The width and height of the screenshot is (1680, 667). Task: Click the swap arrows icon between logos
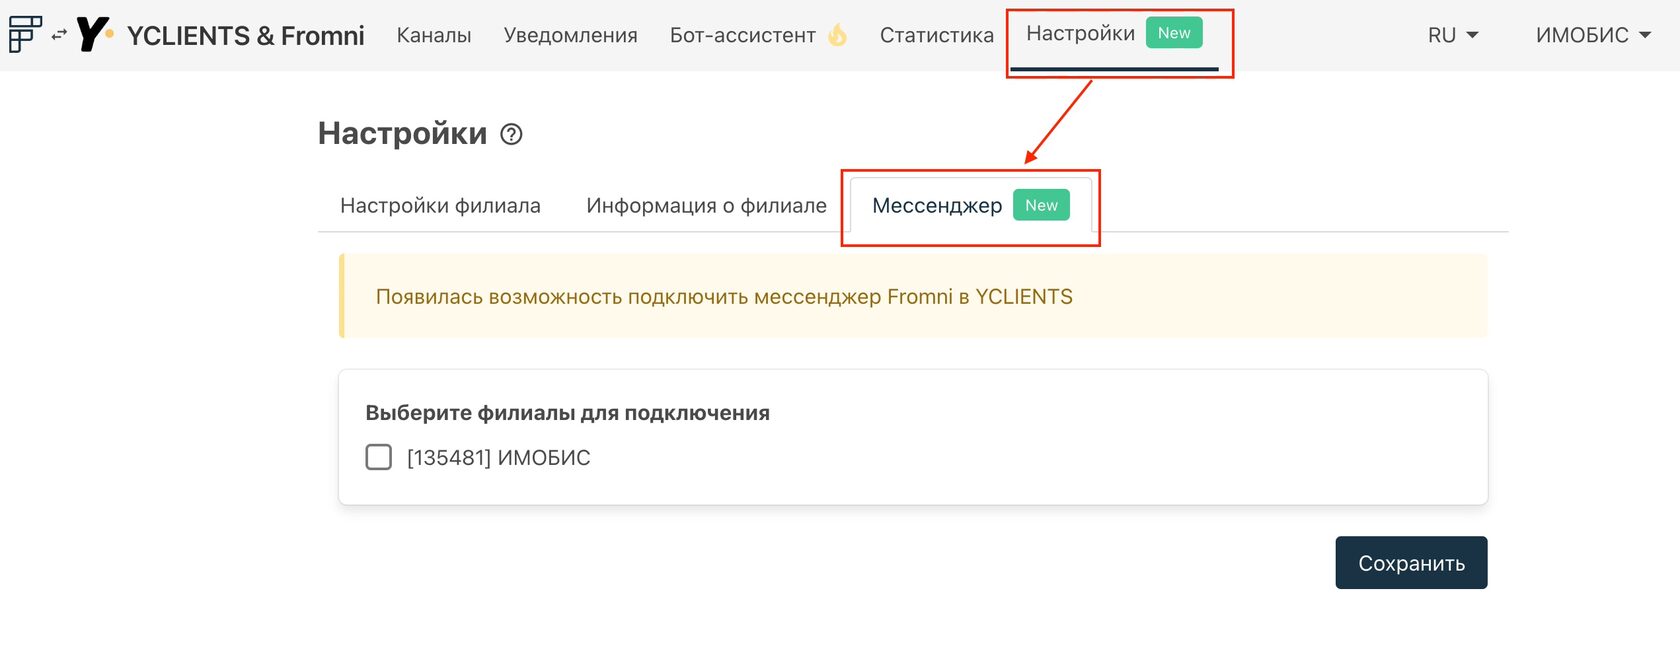(59, 35)
